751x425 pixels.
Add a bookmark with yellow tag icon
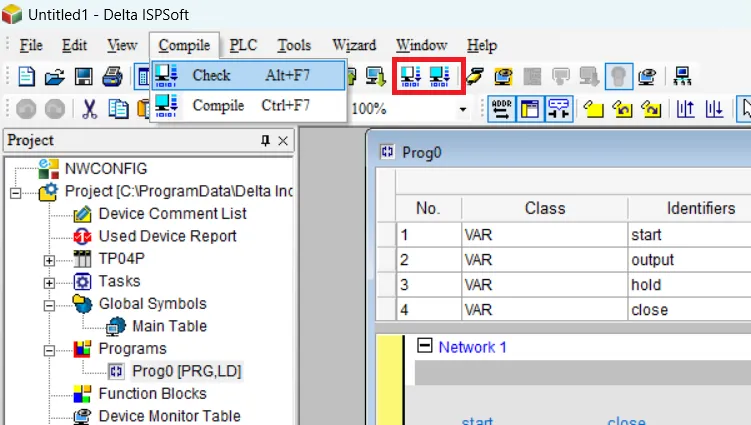(x=593, y=109)
